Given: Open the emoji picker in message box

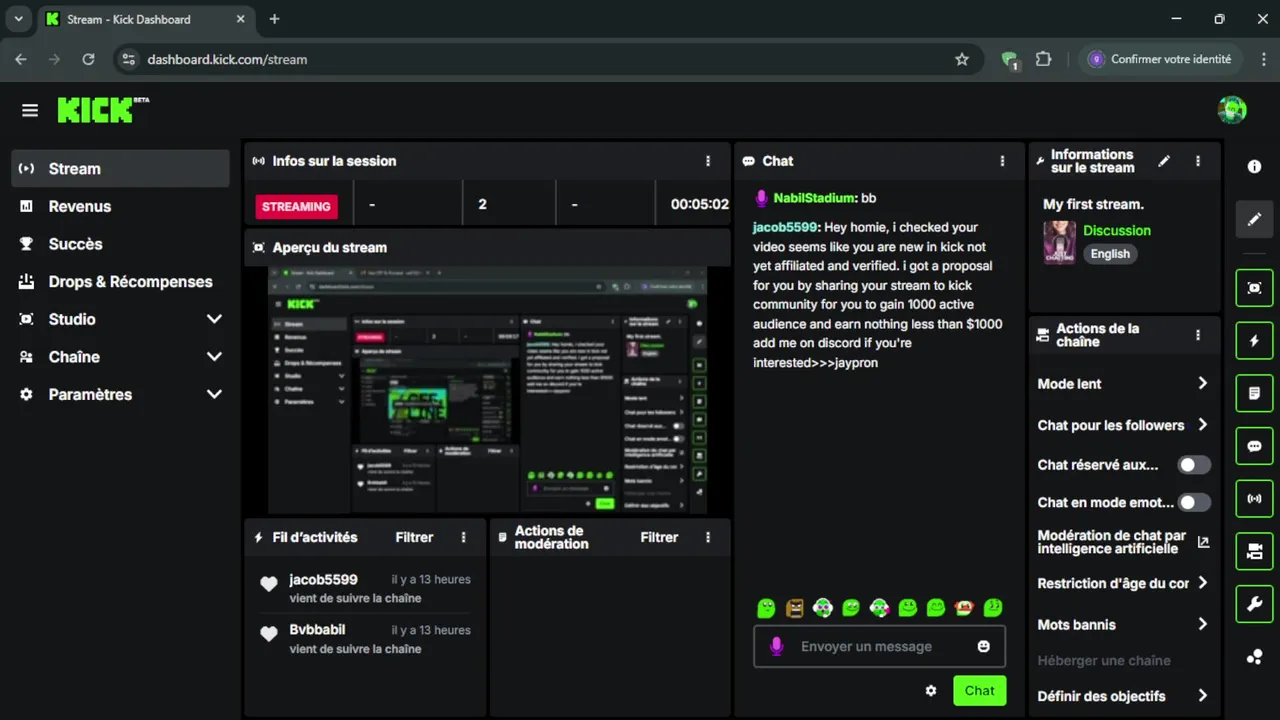Looking at the screenshot, I should click(983, 646).
